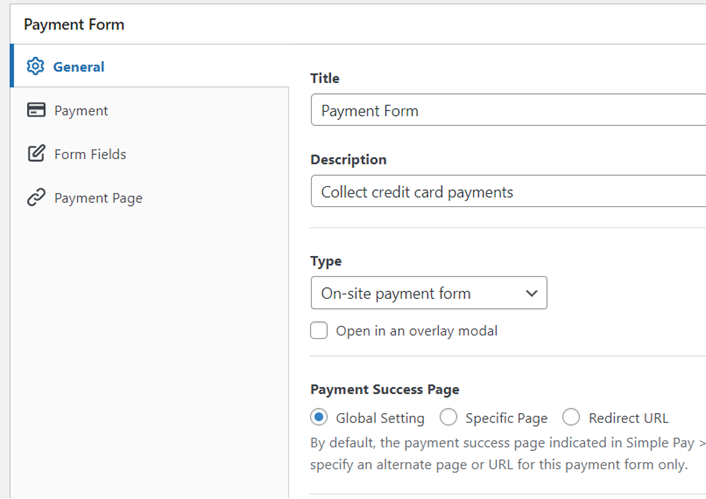Open the On-site payment form combo box
Viewport: 706px width, 499px height.
[429, 293]
